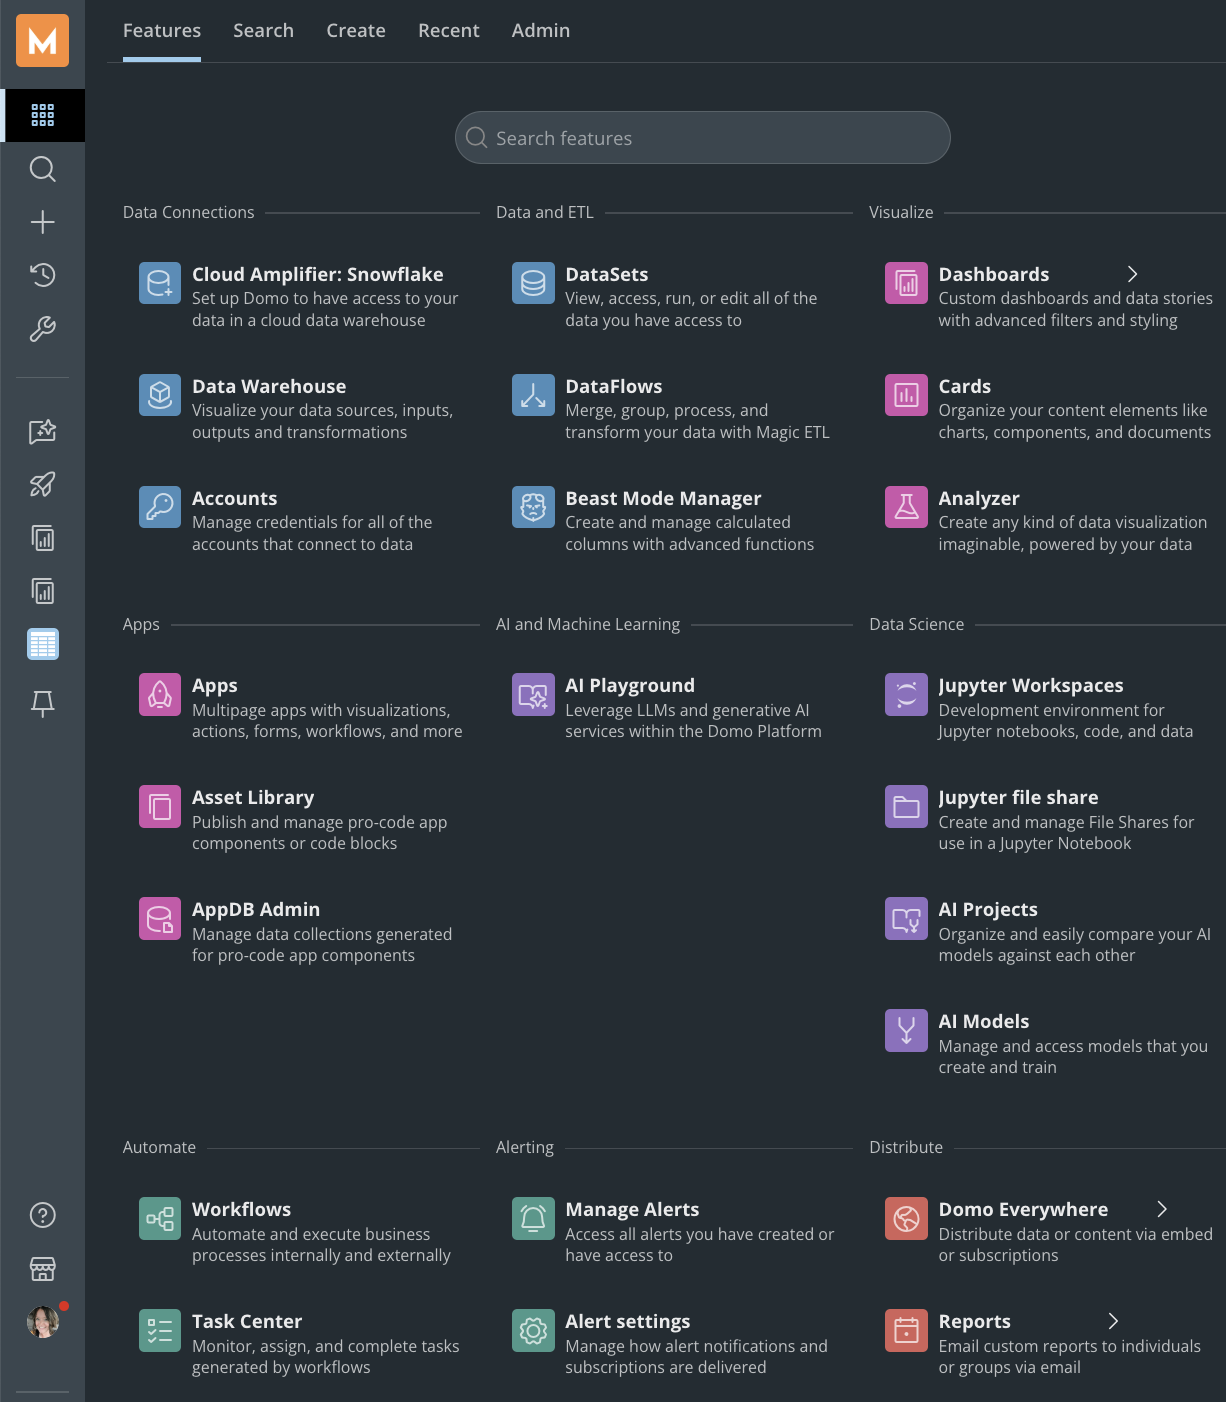1226x1402 pixels.
Task: Open the Search tab
Action: click(264, 31)
